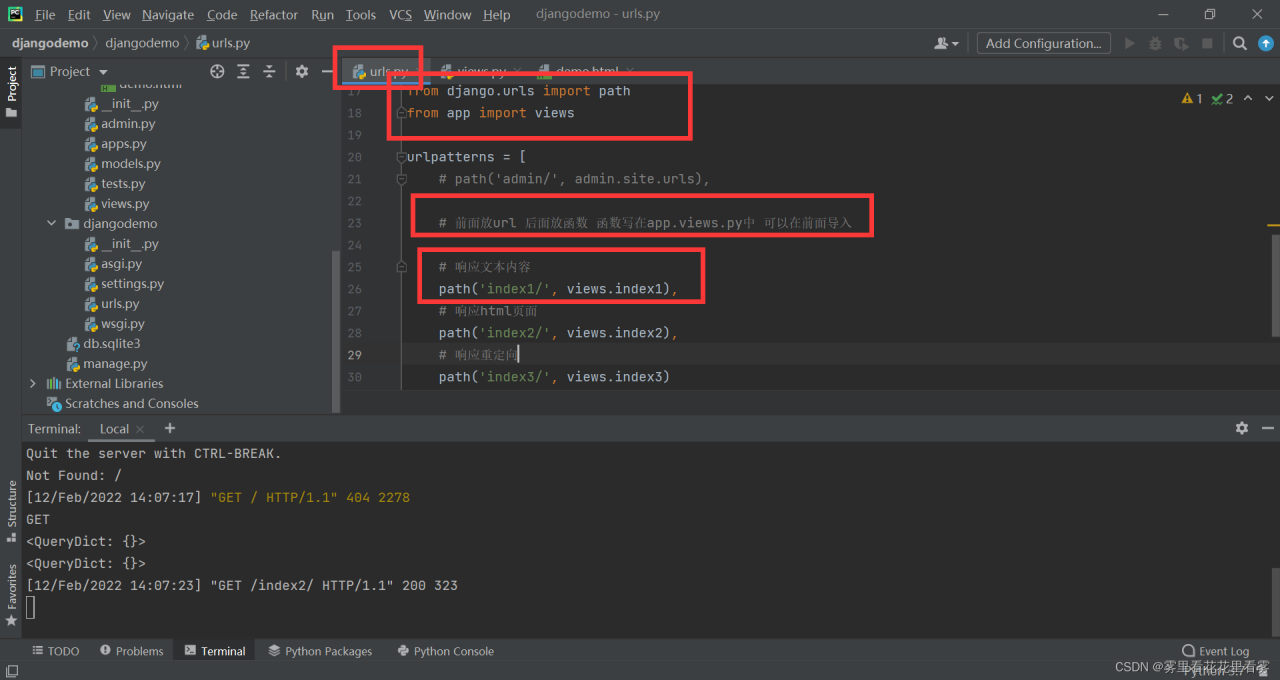
Task: Open the Event Log
Action: [x=1215, y=651]
